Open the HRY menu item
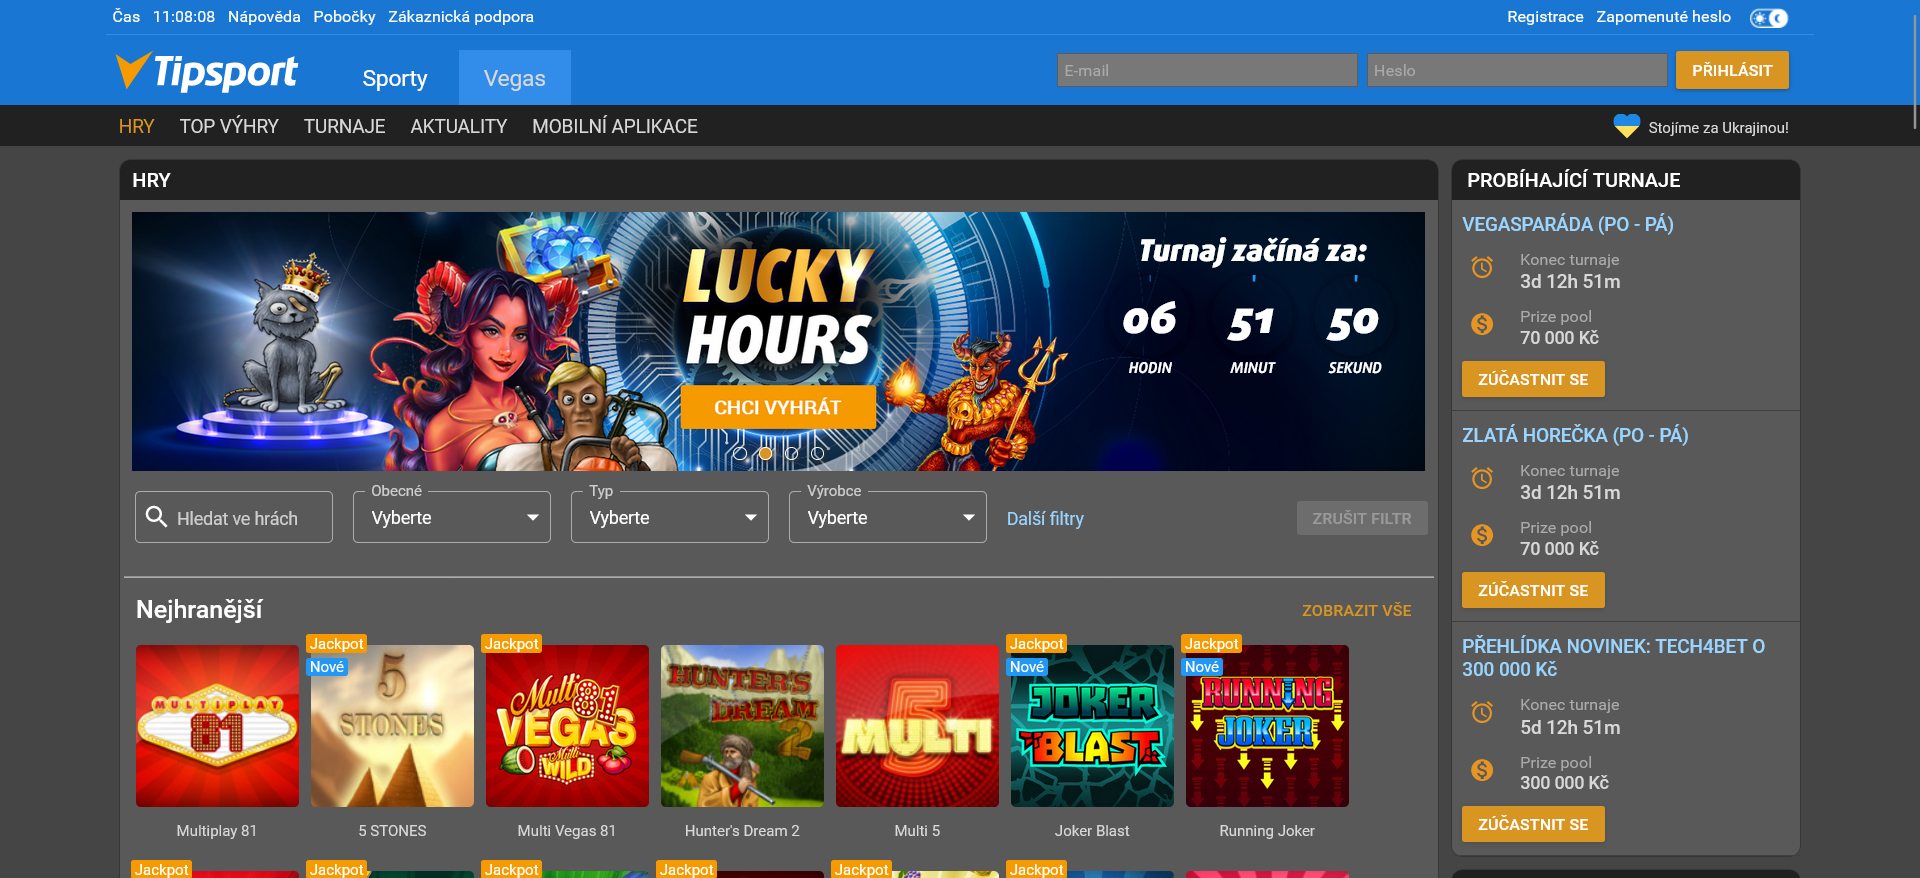 click(136, 126)
